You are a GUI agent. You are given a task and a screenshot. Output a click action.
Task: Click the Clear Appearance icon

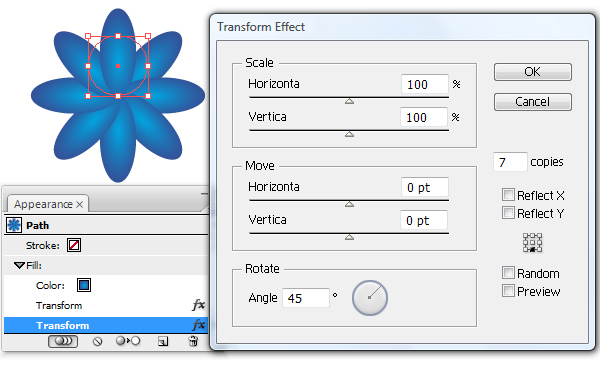pos(98,341)
